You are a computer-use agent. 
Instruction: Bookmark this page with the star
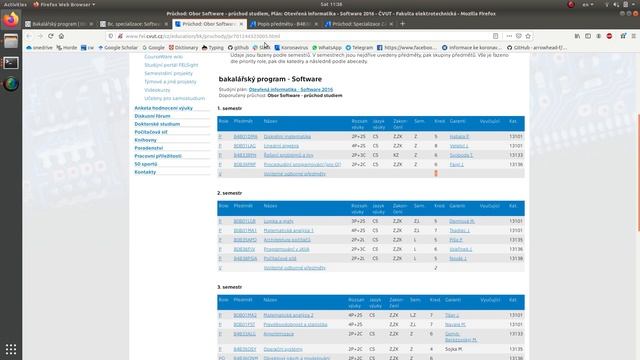click(528, 36)
